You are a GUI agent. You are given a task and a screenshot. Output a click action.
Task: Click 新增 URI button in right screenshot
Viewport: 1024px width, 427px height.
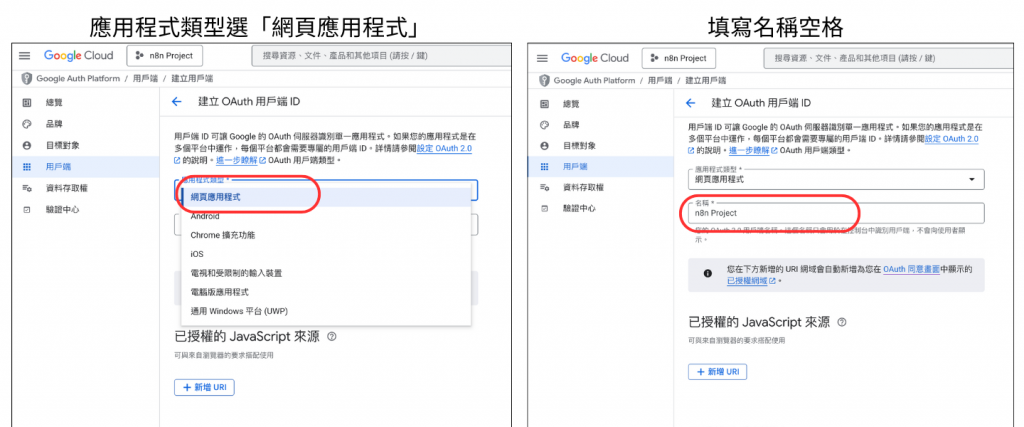coord(718,372)
